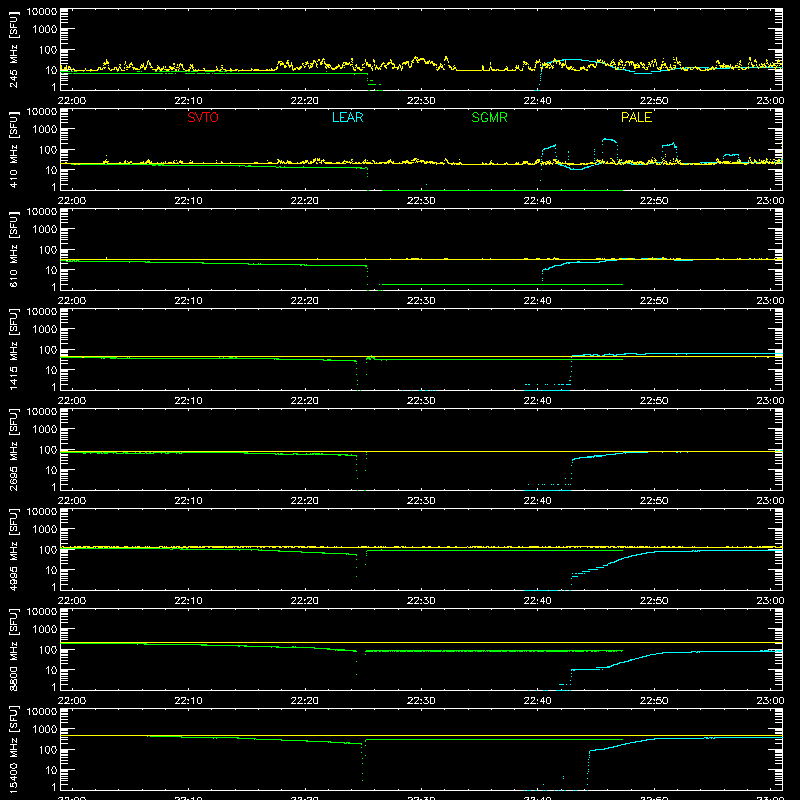Click the 22:10 tick of the 610 MHz plot
The image size is (800, 800).
tap(188, 301)
